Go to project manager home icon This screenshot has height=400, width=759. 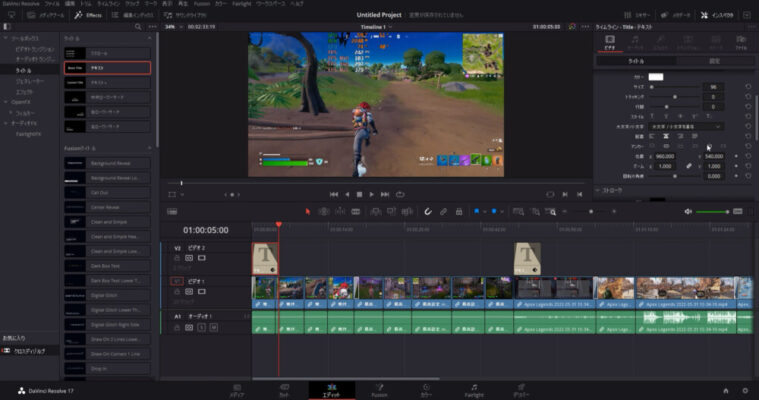tap(726, 390)
